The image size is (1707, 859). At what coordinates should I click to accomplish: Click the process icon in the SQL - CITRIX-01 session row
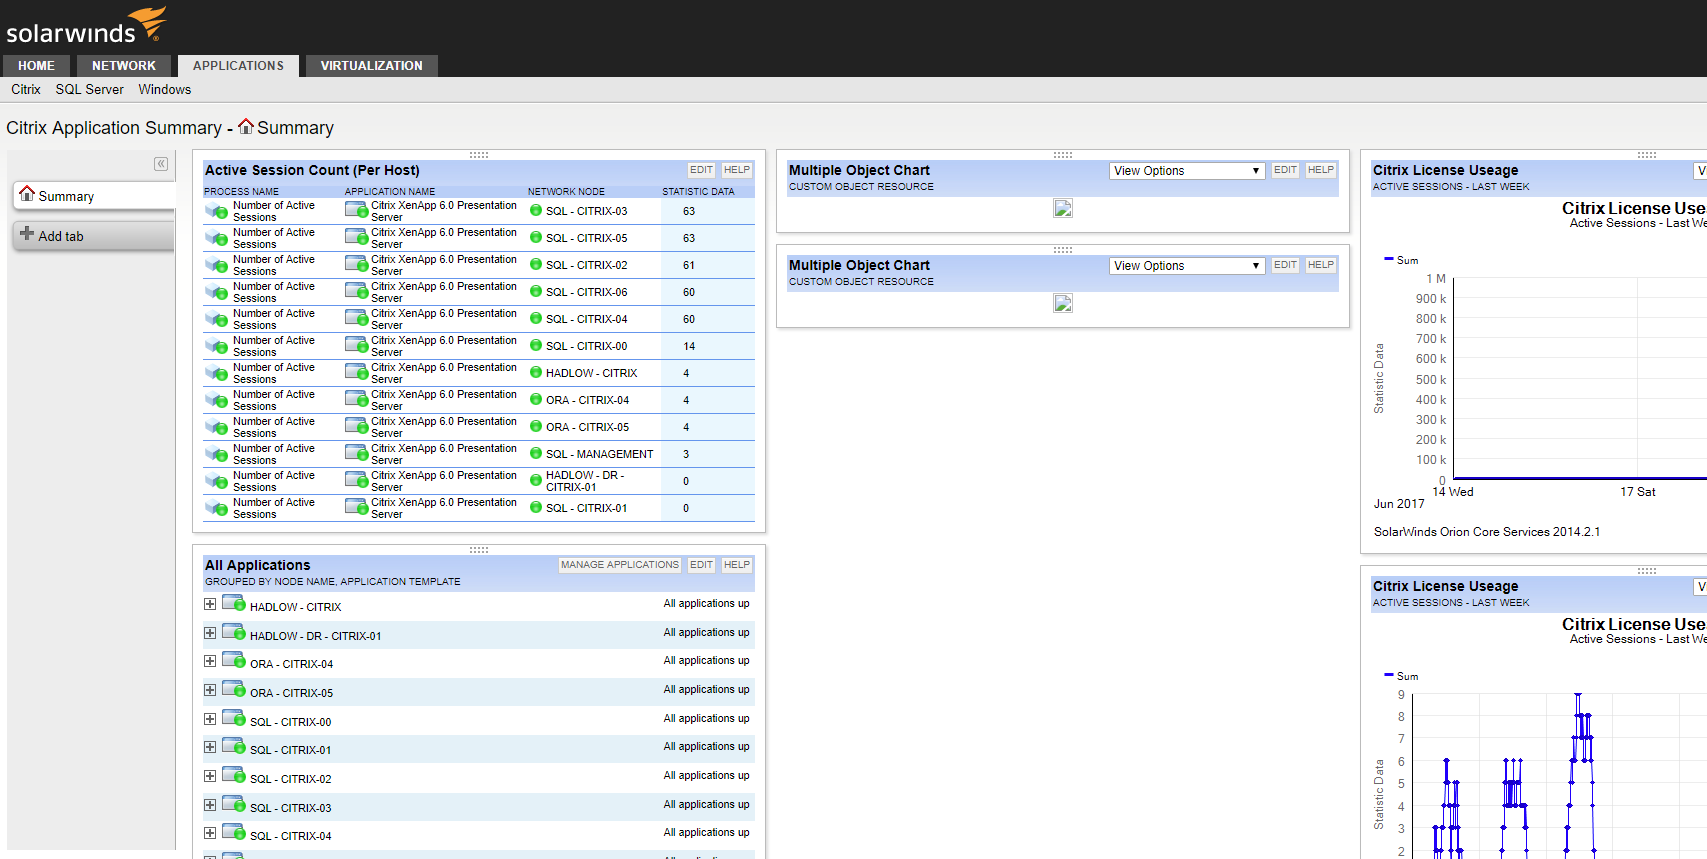click(x=217, y=508)
